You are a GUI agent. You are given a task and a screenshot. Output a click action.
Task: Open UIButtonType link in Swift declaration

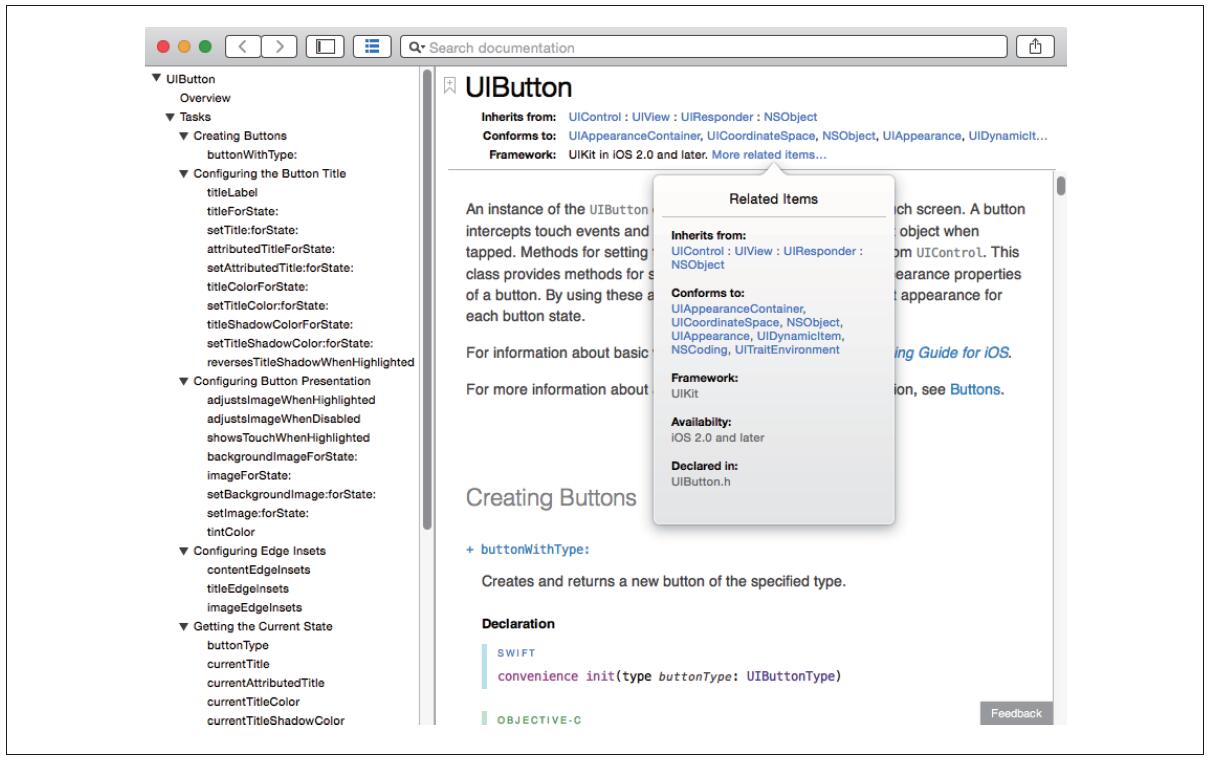coord(793,677)
